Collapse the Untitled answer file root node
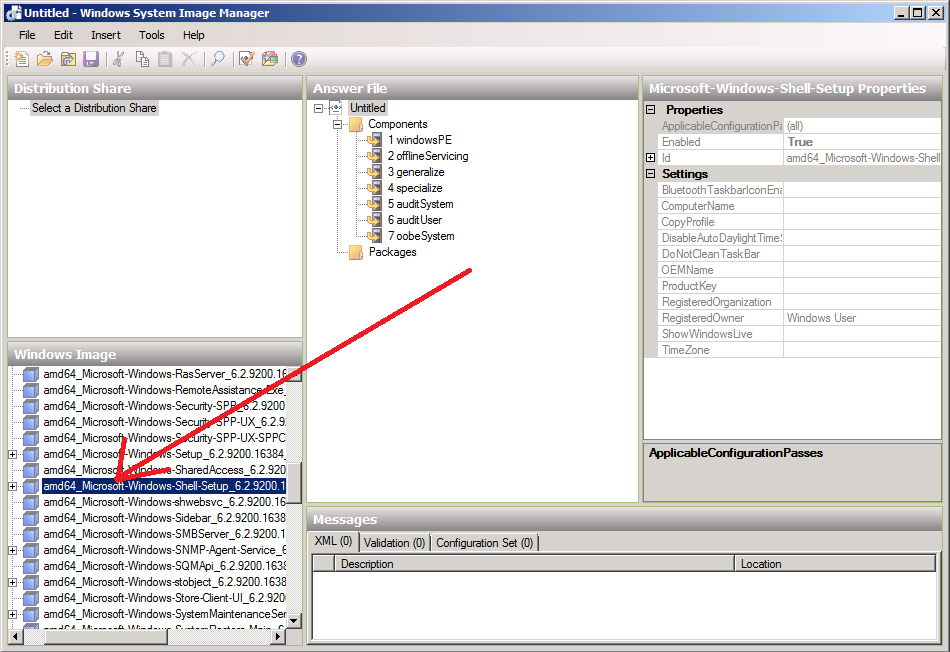 (319, 108)
